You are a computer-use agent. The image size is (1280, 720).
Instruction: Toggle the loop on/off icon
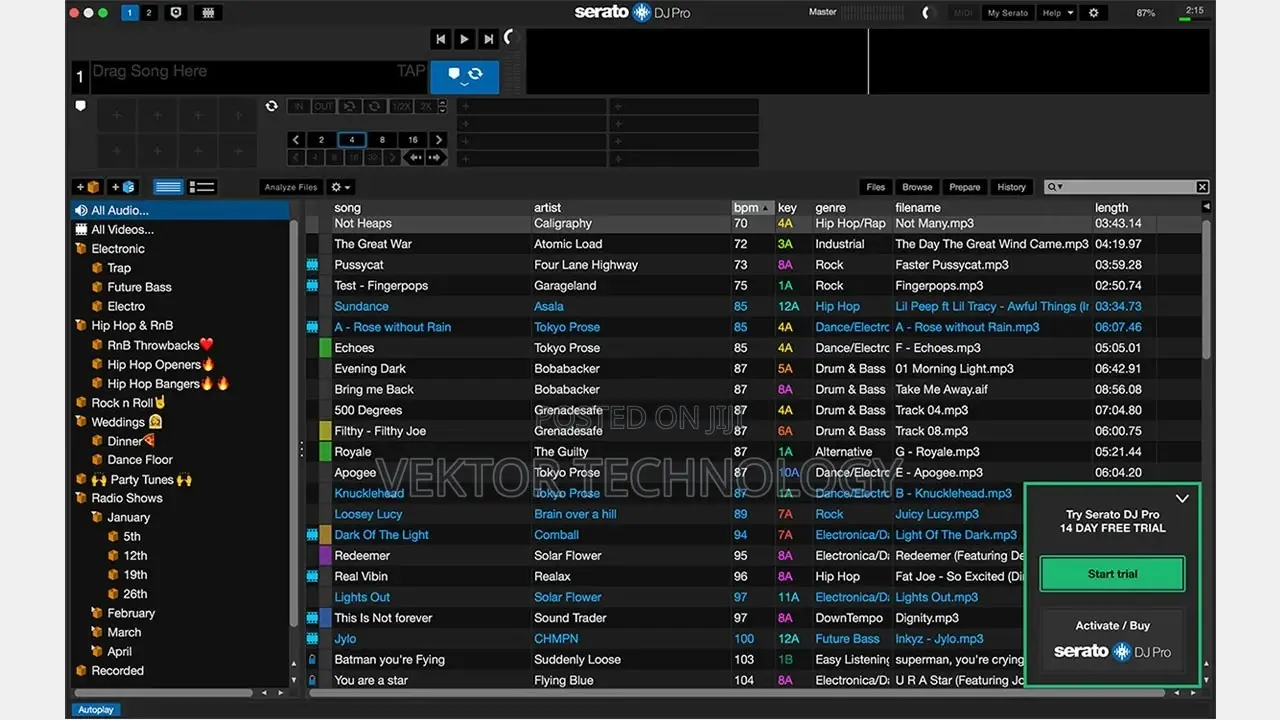tap(374, 106)
